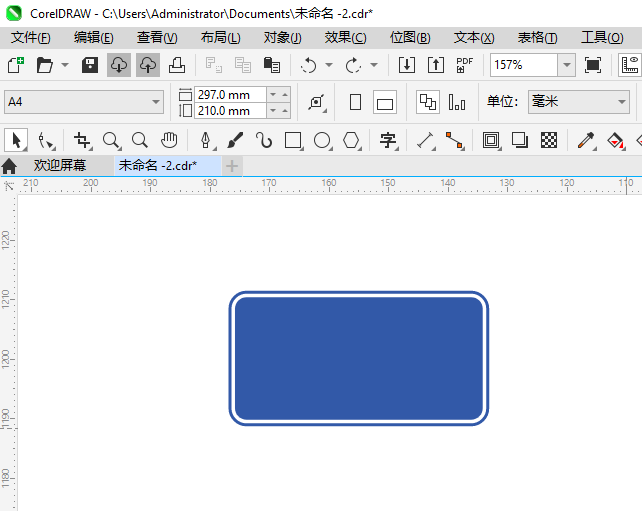Select the Polygon tool
Image resolution: width=642 pixels, height=511 pixels.
(351, 140)
